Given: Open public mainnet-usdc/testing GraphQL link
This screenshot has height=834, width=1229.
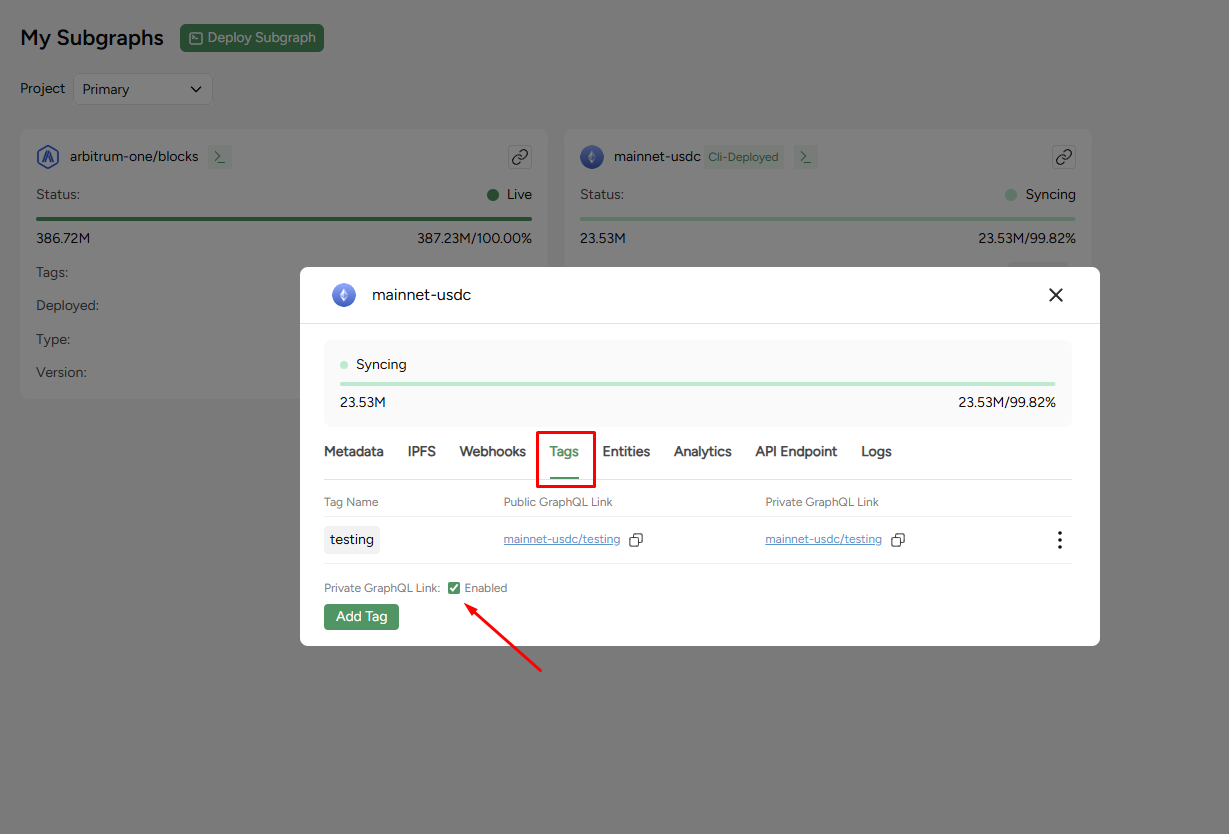Looking at the screenshot, I should [x=562, y=539].
